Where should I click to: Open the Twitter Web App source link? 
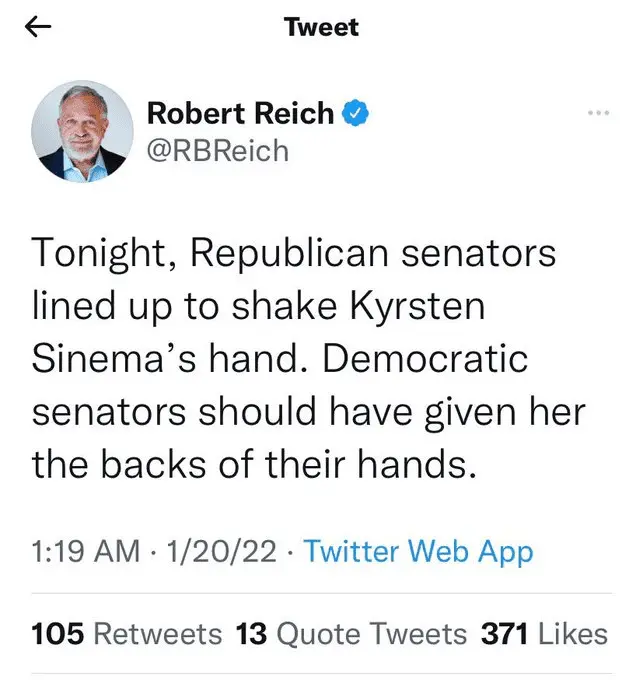click(x=417, y=551)
